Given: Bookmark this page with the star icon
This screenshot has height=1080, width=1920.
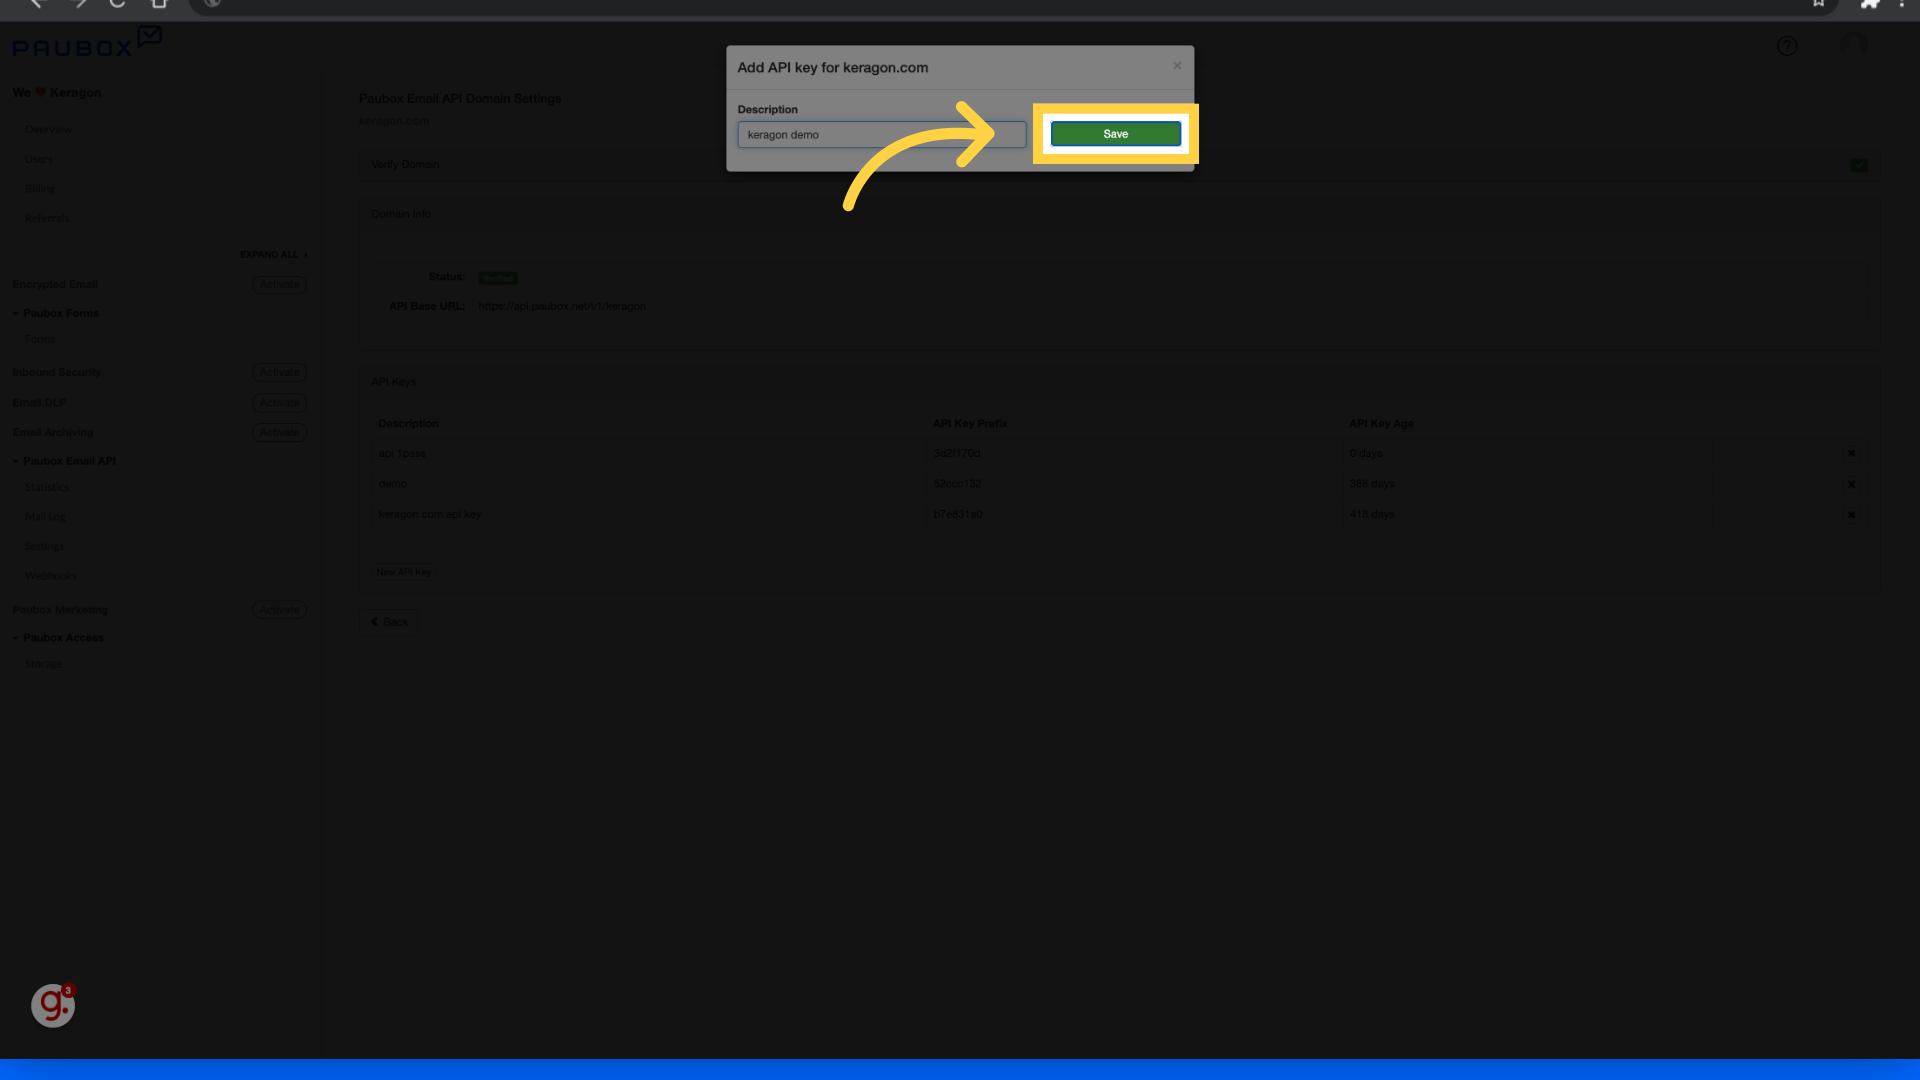Looking at the screenshot, I should pos(1818,3).
